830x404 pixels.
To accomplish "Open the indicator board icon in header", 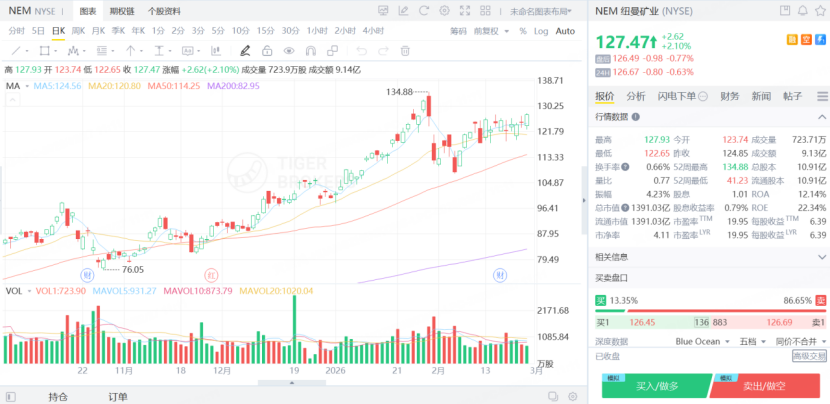I will click(384, 11).
